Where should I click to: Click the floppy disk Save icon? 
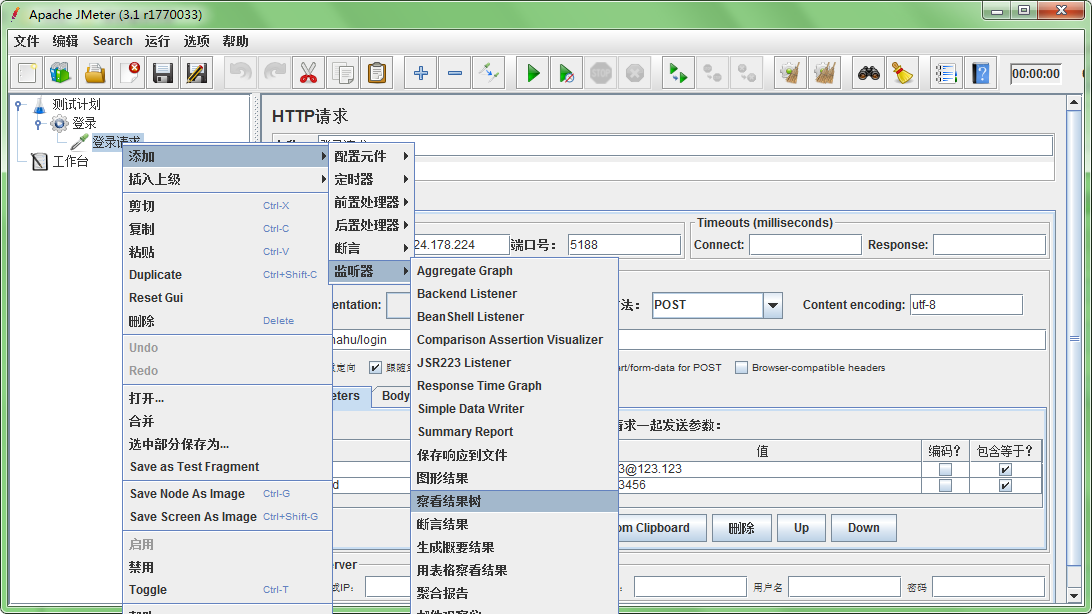(162, 73)
